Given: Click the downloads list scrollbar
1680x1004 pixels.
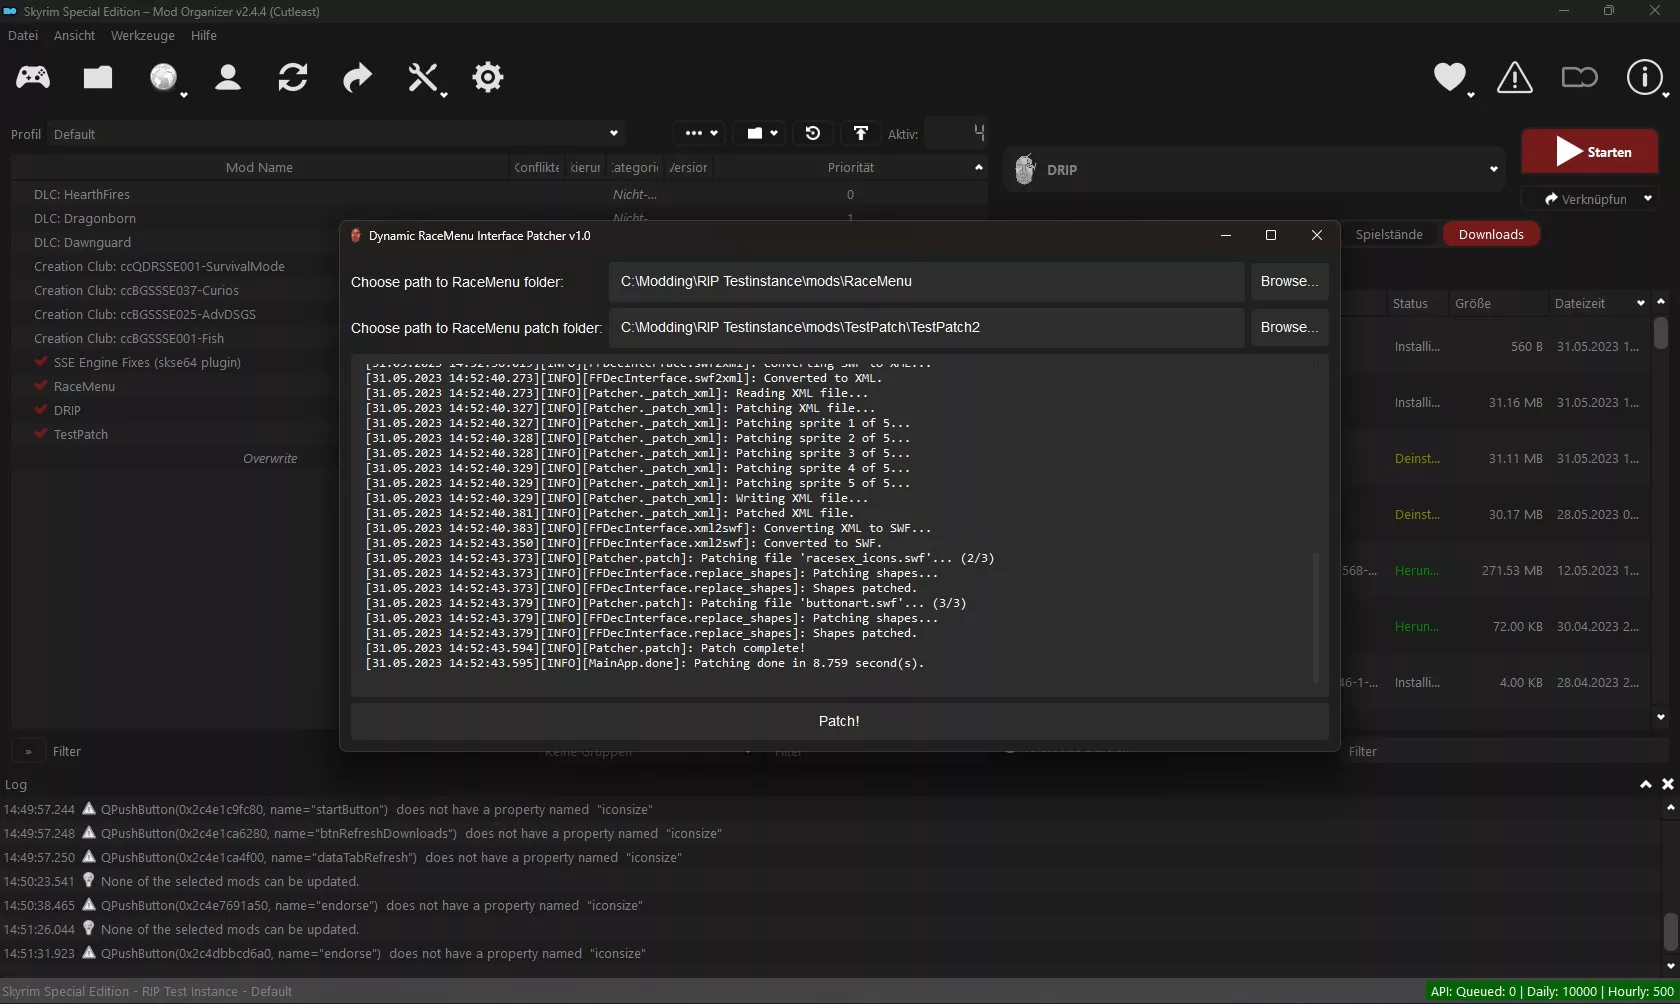Looking at the screenshot, I should point(1661,332).
